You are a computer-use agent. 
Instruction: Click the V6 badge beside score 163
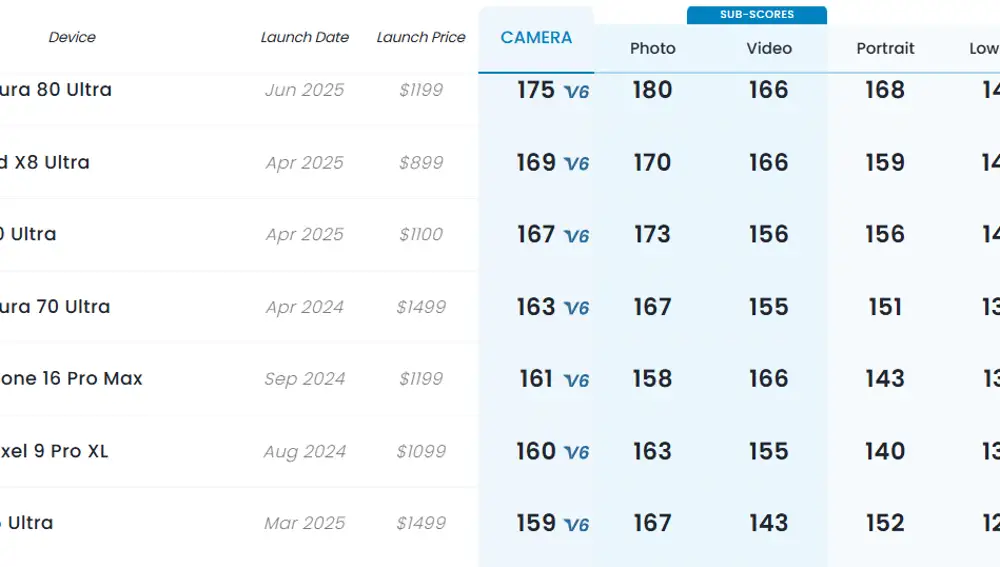577,308
